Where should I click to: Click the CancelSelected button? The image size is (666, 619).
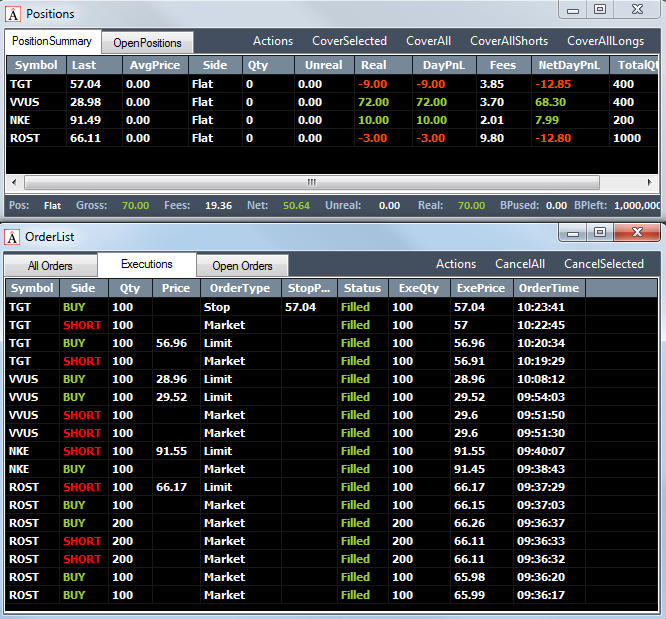(604, 264)
